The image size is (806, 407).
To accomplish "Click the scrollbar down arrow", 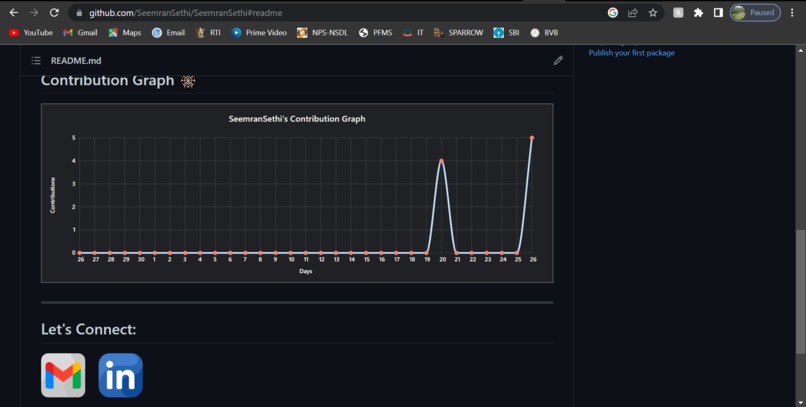I will [x=801, y=402].
